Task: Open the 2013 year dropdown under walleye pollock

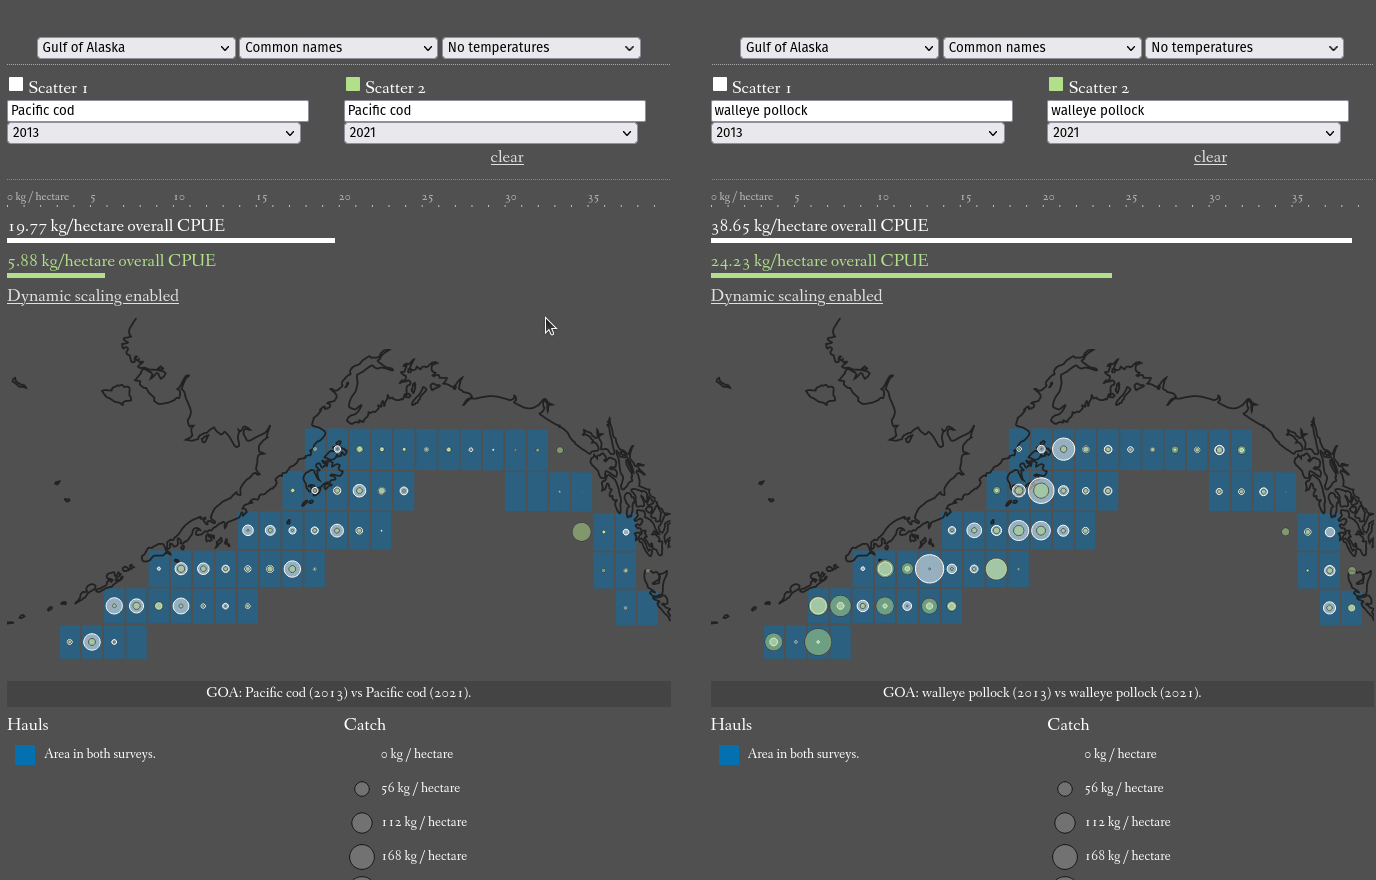Action: pos(857,133)
